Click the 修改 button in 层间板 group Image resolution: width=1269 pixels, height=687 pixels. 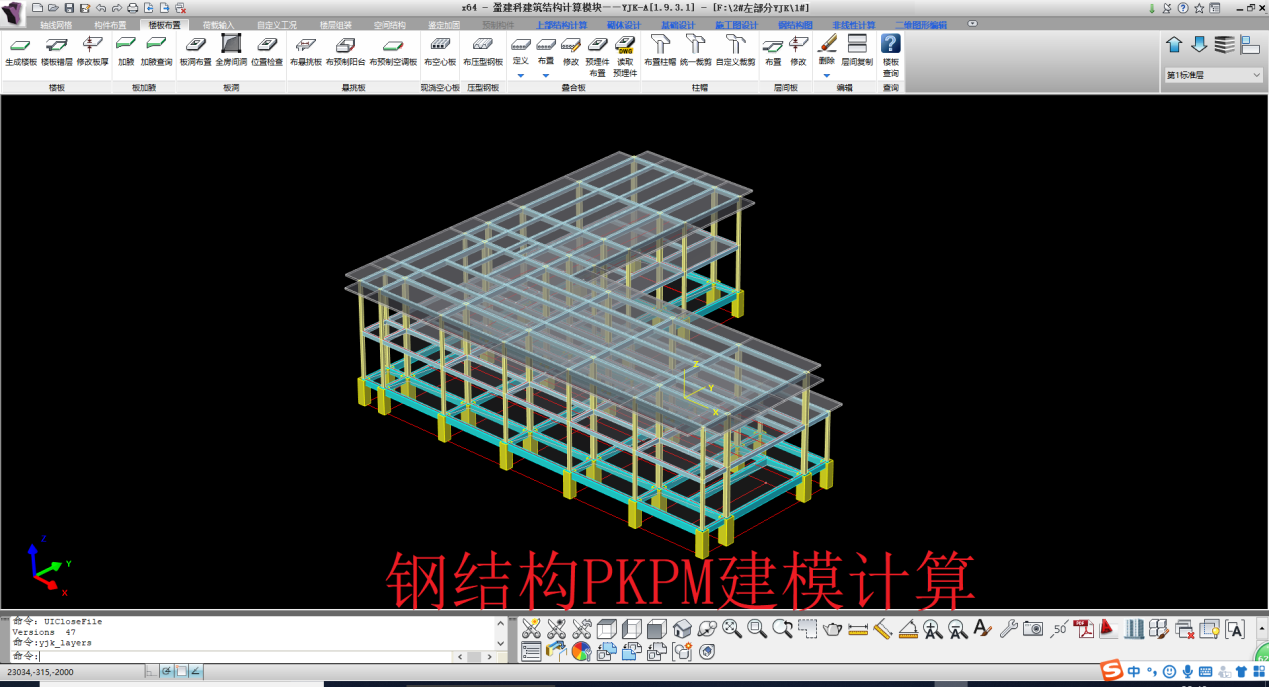click(x=798, y=51)
